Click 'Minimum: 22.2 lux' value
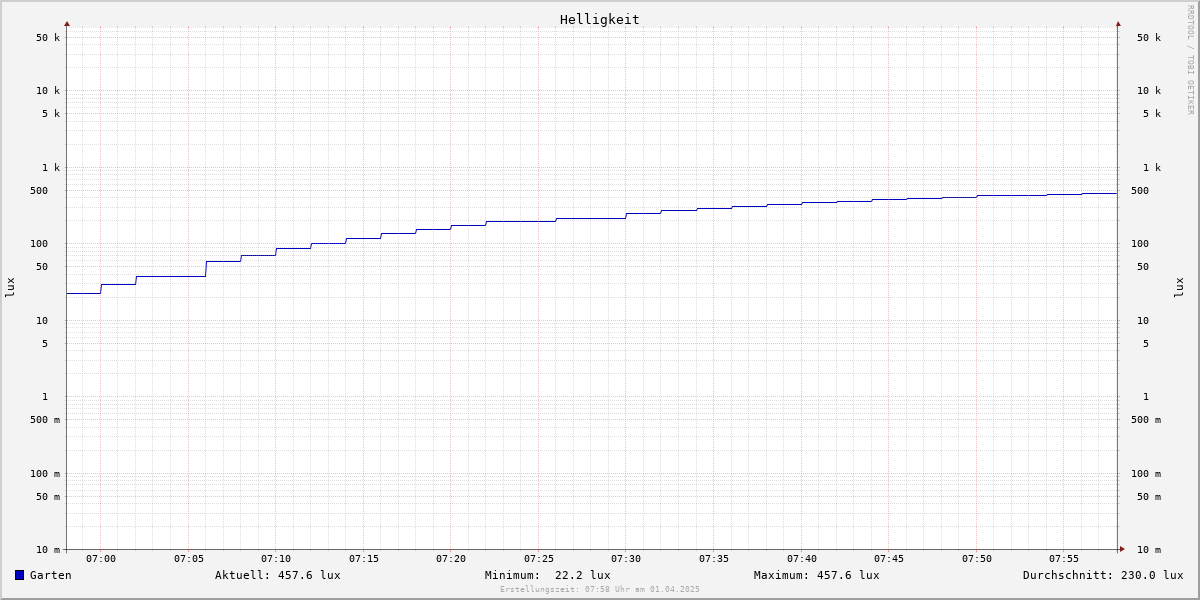The width and height of the screenshot is (1200, 600). (x=548, y=575)
